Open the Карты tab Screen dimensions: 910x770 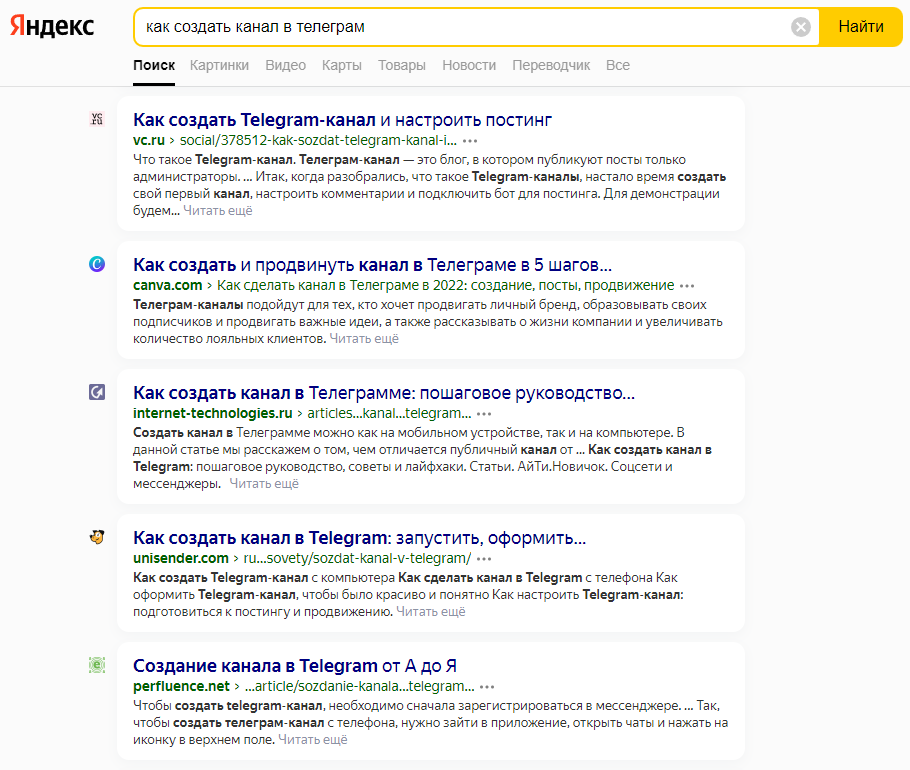(342, 65)
